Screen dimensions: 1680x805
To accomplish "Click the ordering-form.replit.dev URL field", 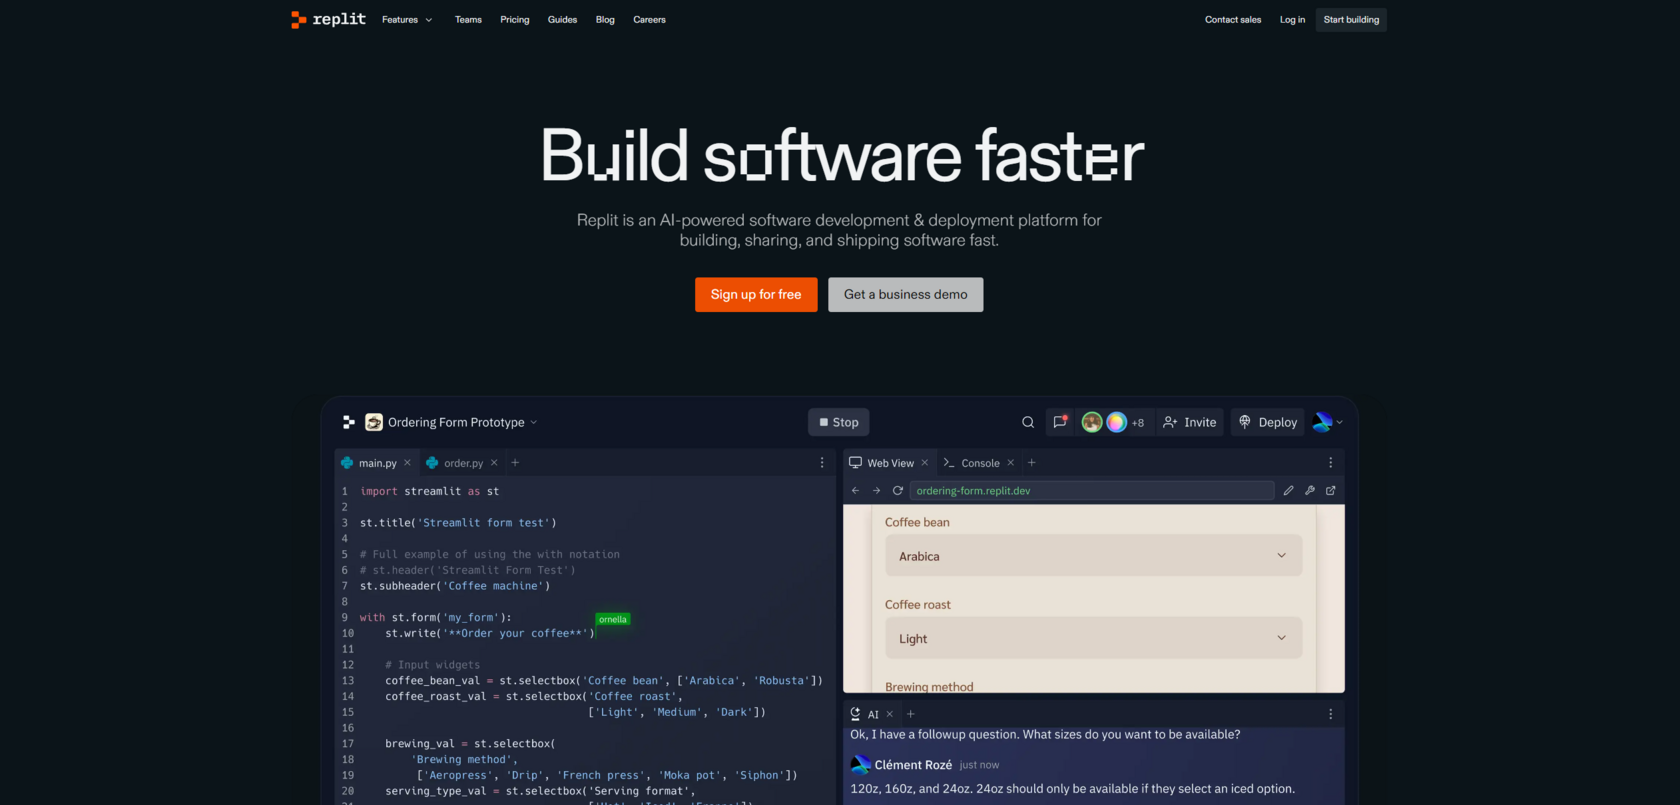I will pyautogui.click(x=1092, y=491).
